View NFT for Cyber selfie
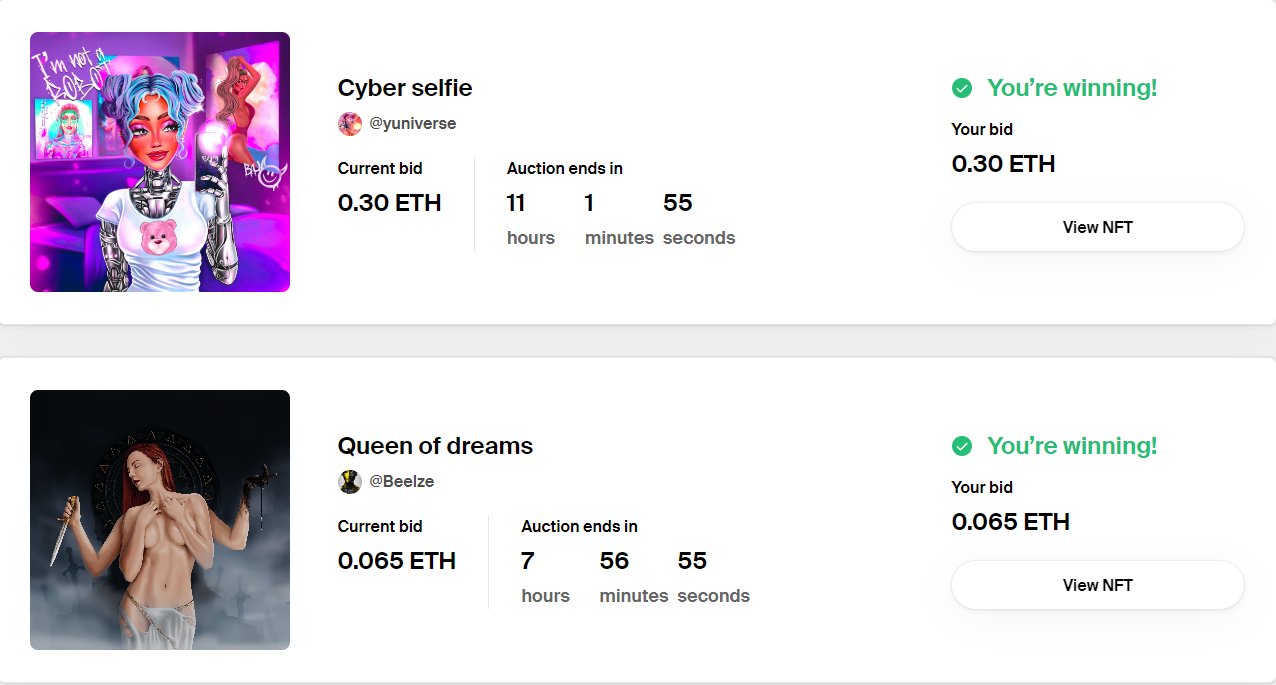Screen dimensions: 1276x685 point(1098,227)
